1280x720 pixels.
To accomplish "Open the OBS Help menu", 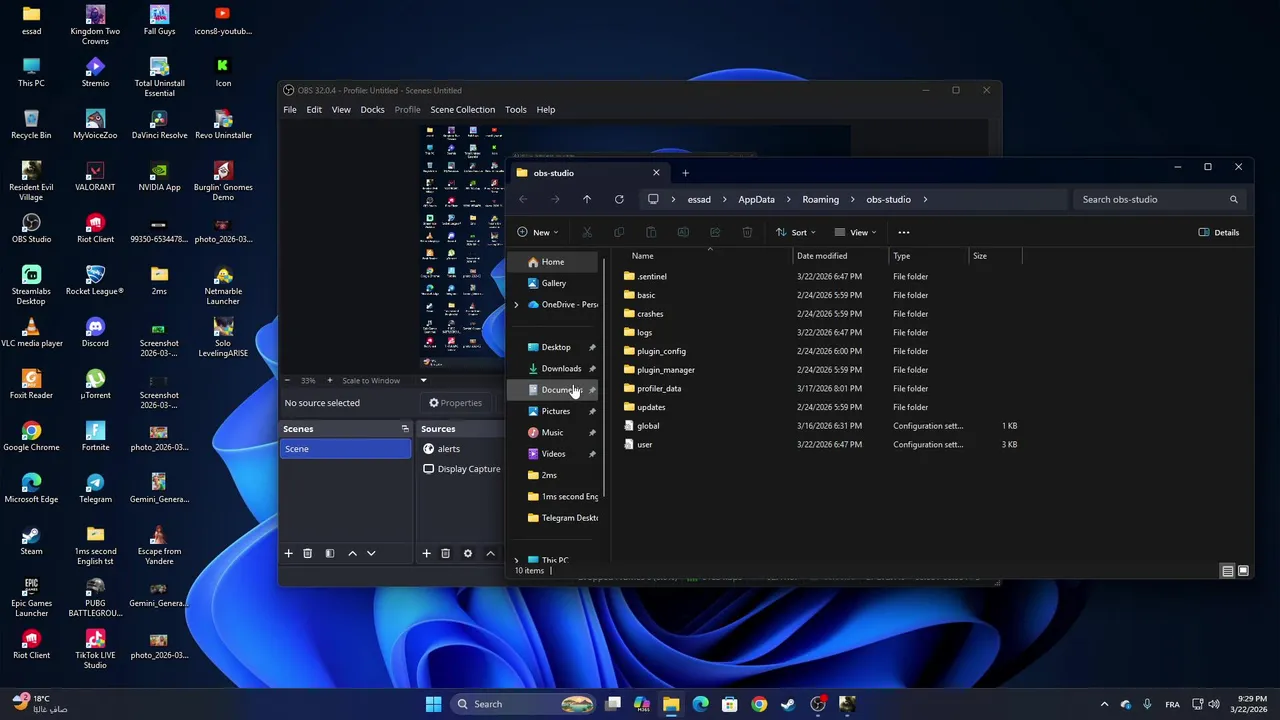I will [x=545, y=110].
